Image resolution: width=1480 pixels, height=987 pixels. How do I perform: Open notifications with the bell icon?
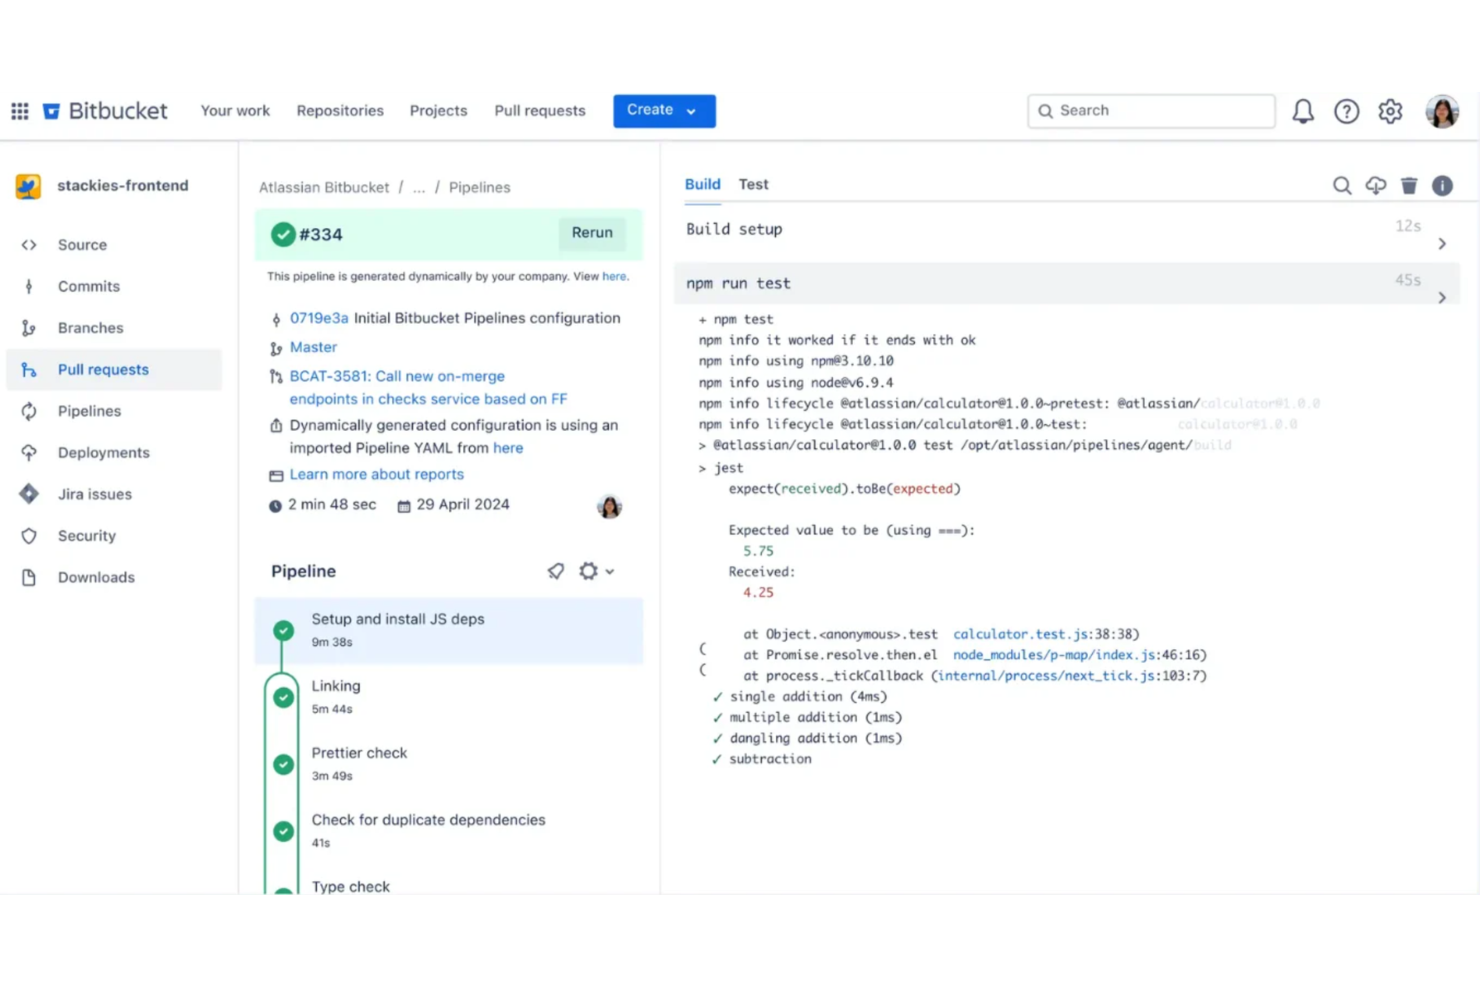click(1302, 111)
